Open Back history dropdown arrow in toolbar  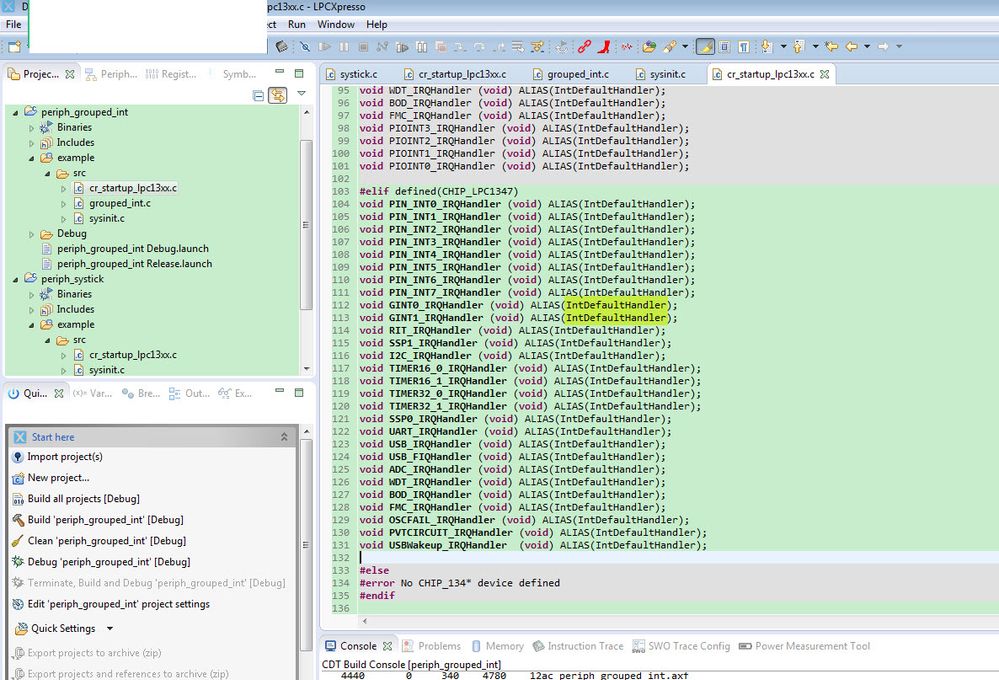pos(867,47)
